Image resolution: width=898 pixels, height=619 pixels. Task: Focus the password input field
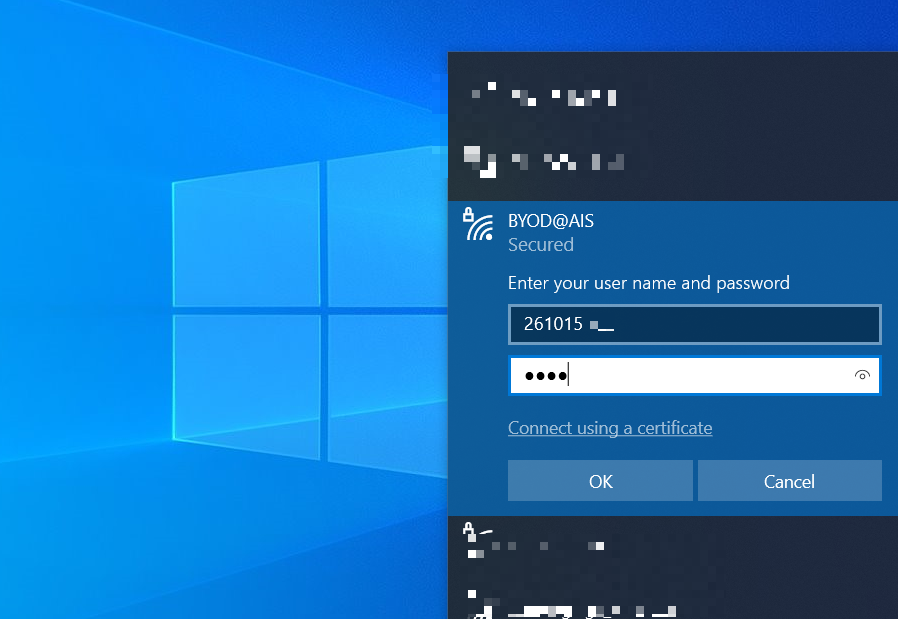(x=694, y=375)
